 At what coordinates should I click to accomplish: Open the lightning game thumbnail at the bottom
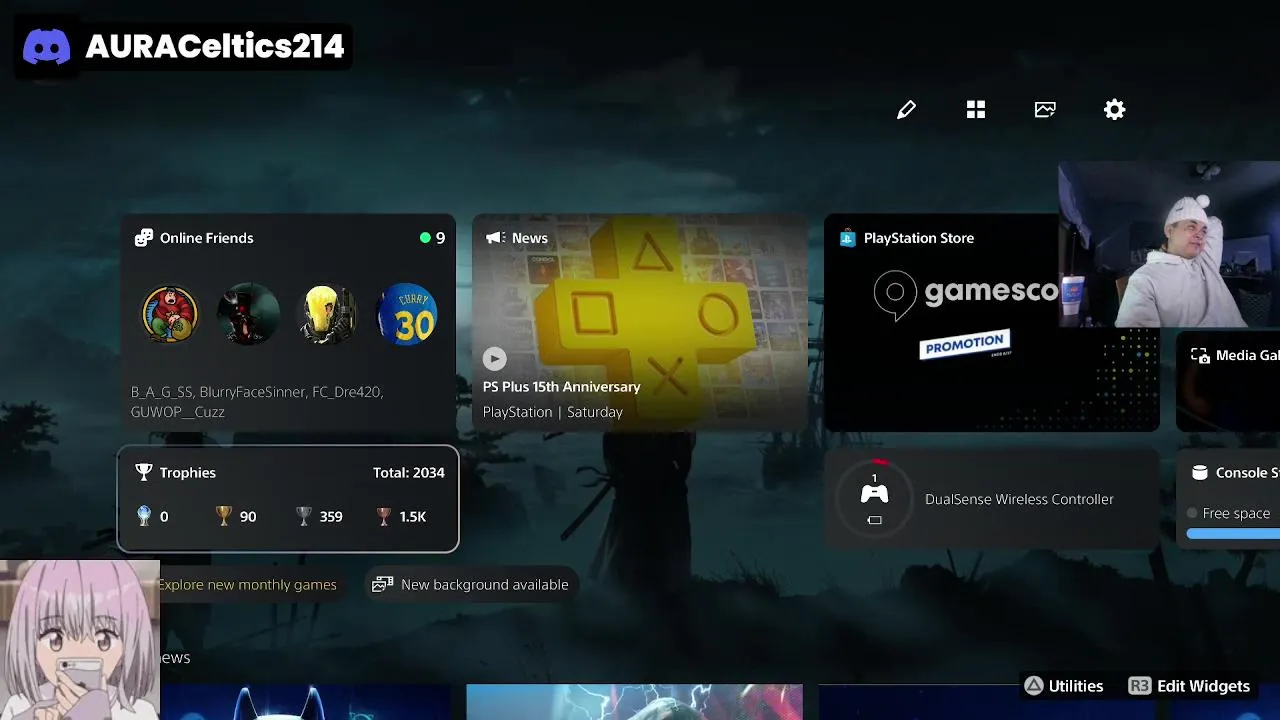pos(634,702)
